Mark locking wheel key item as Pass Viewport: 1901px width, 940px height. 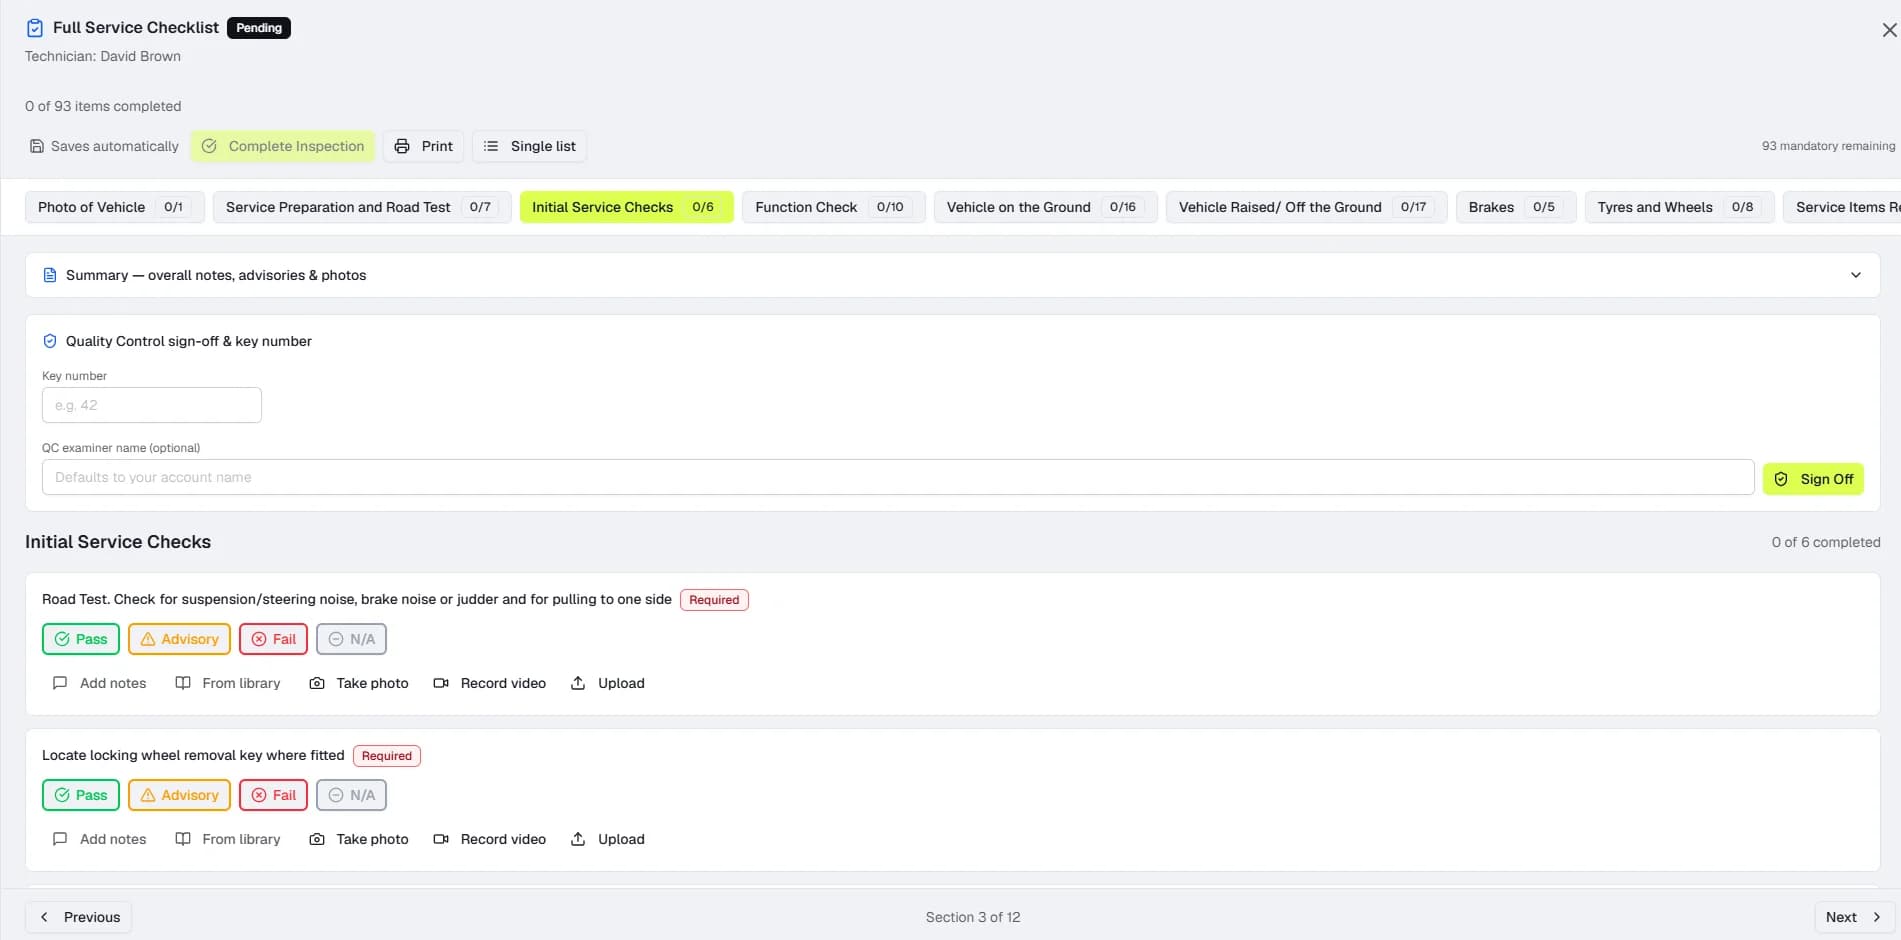tap(81, 795)
